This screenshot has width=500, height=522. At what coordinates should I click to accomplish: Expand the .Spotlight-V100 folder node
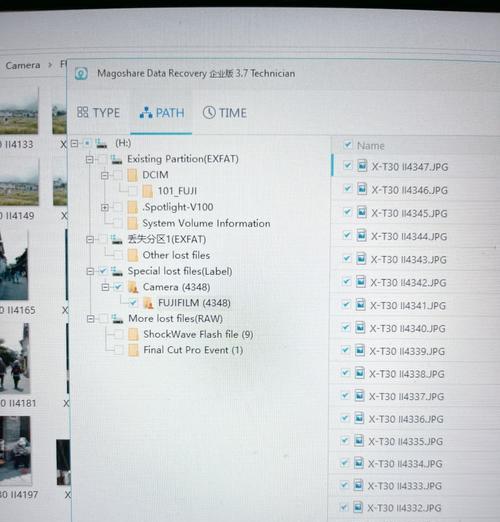point(105,207)
